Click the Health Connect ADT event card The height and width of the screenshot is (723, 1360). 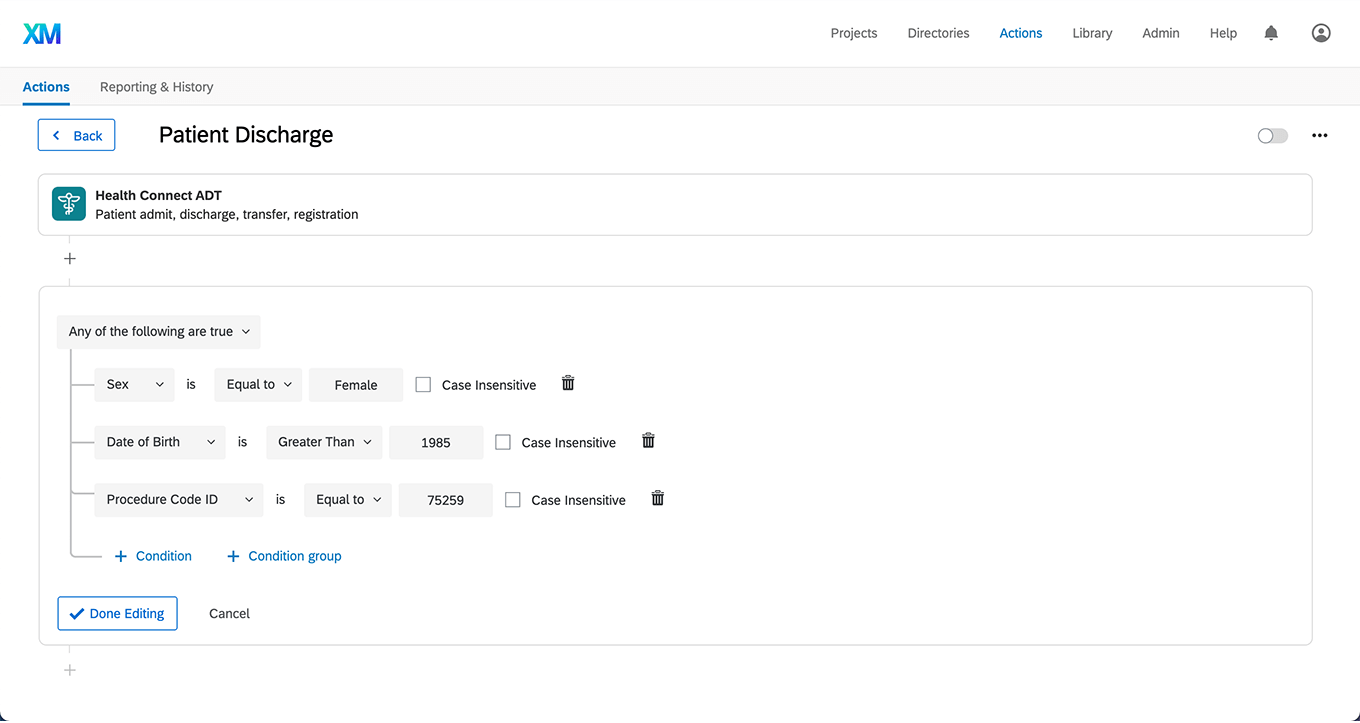[675, 205]
